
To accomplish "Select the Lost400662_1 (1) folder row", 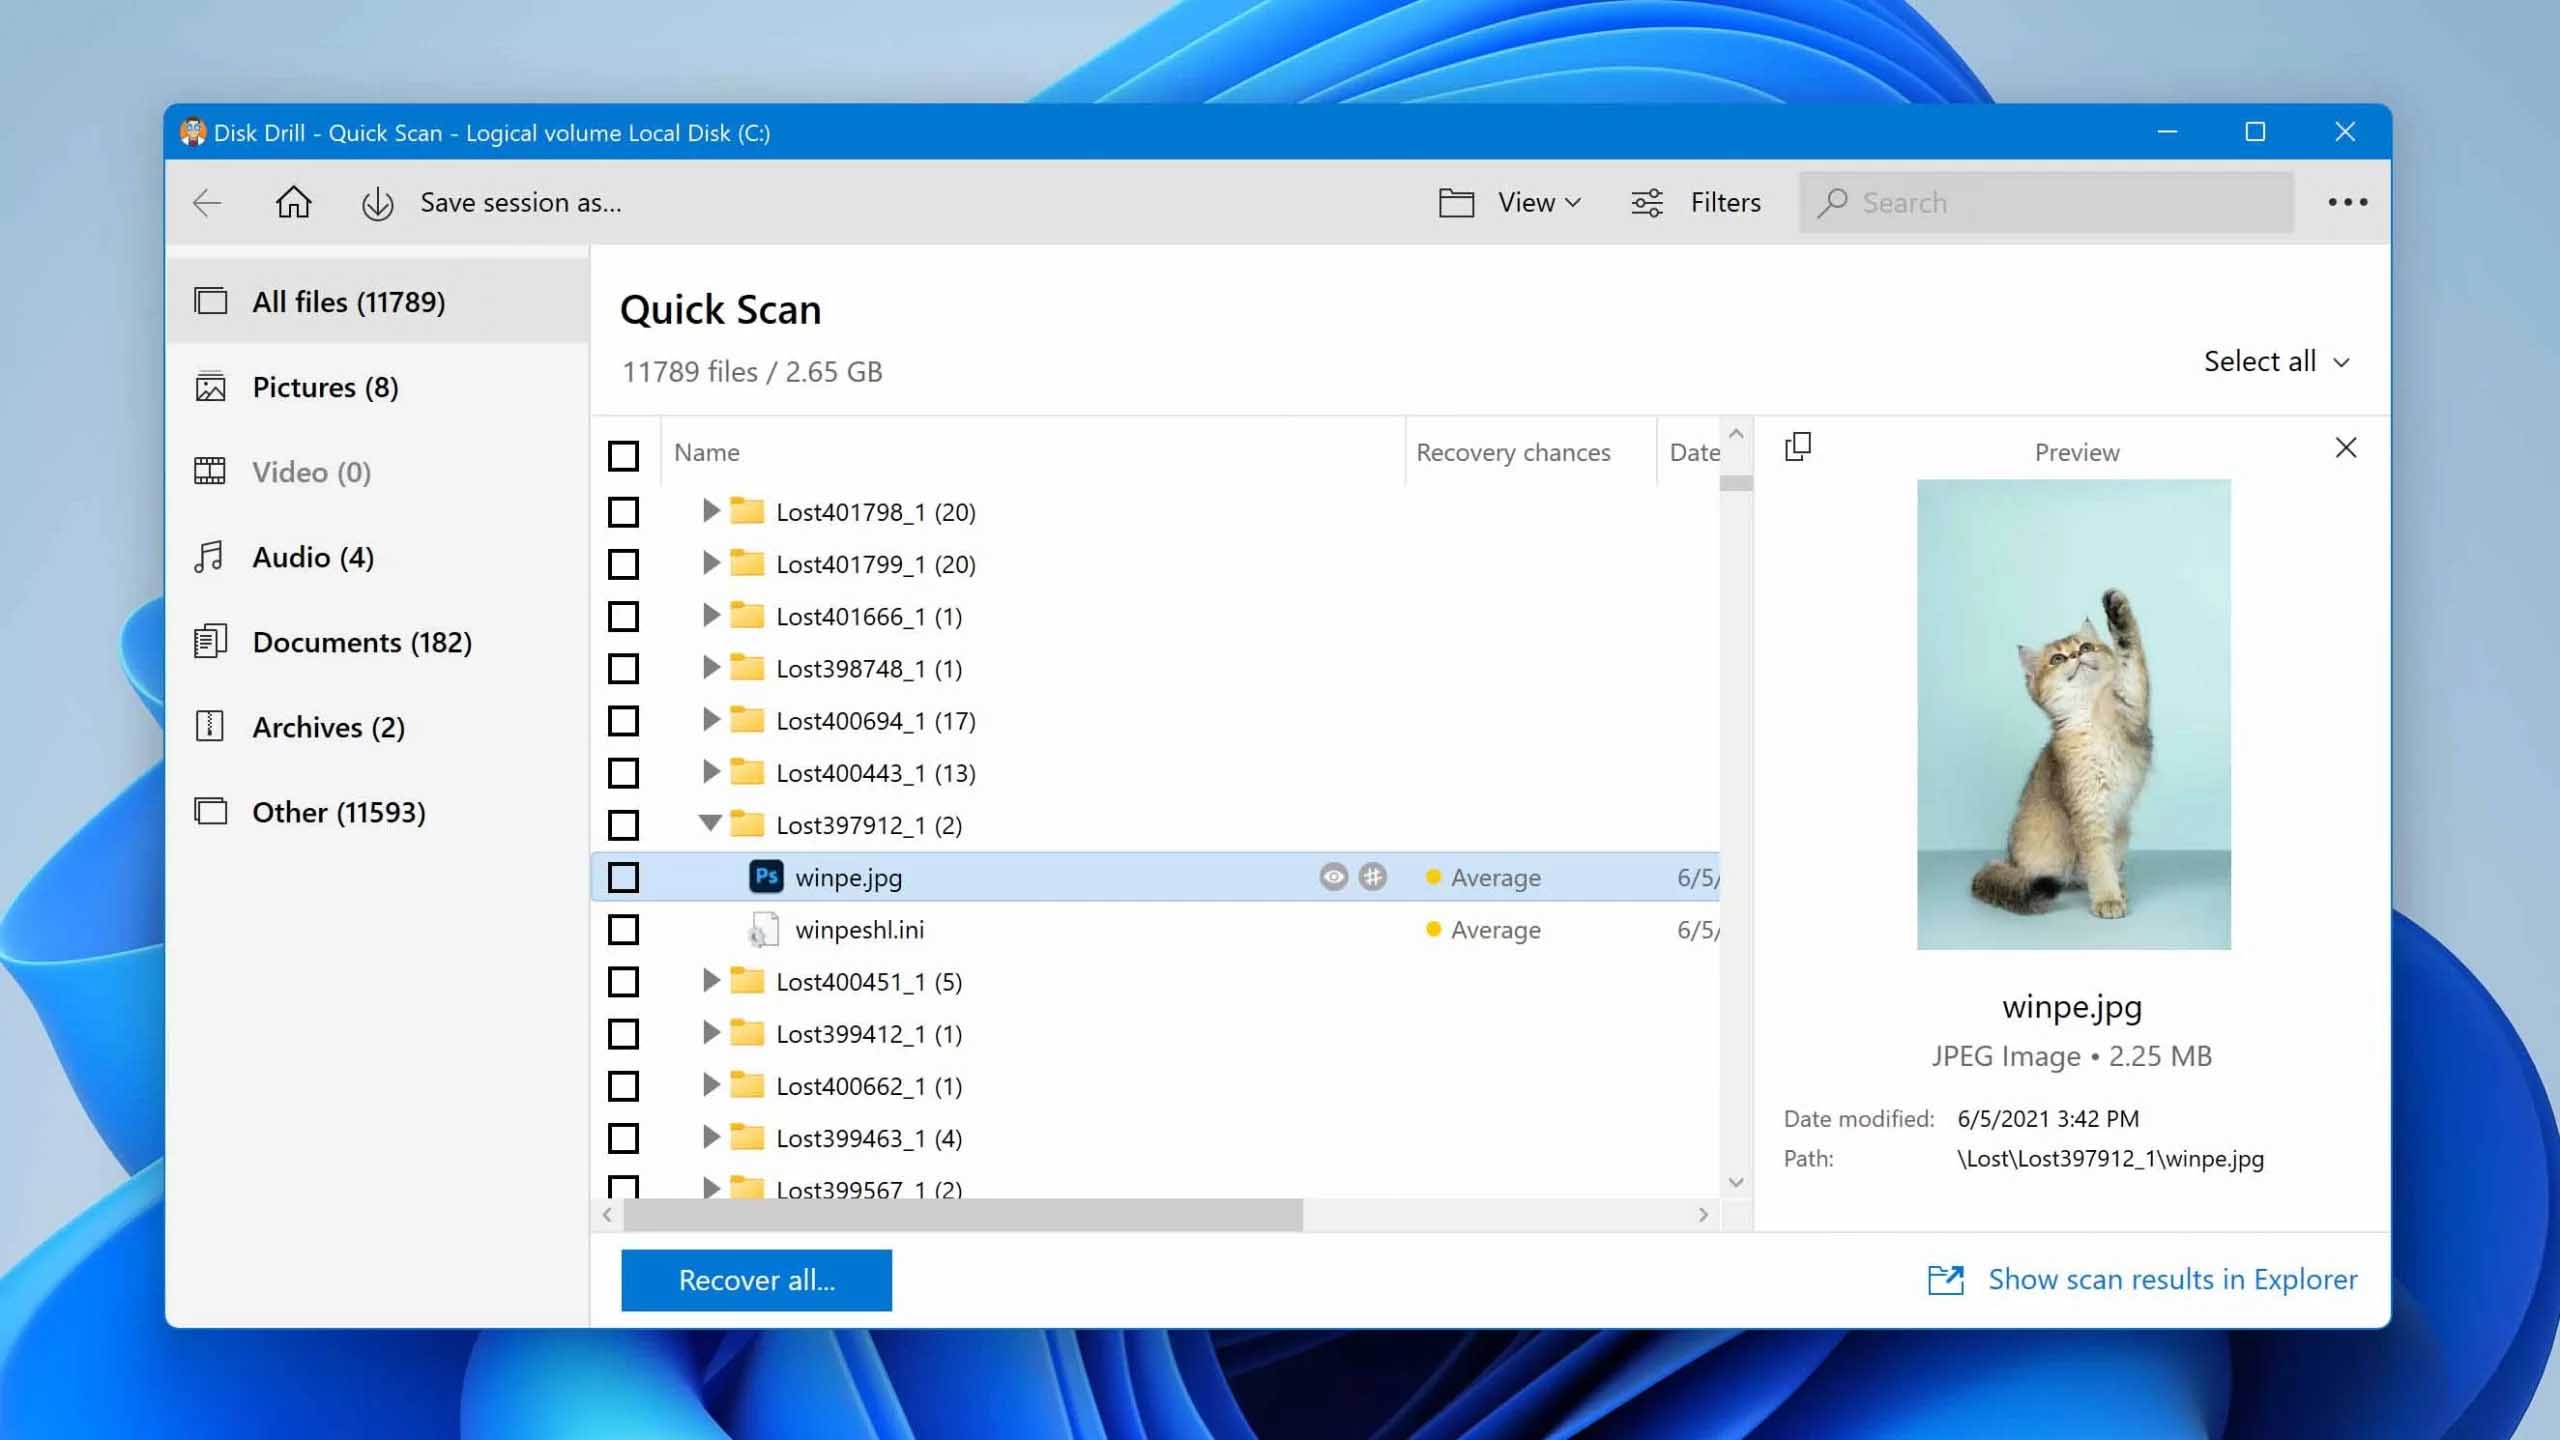I will coord(1156,1085).
